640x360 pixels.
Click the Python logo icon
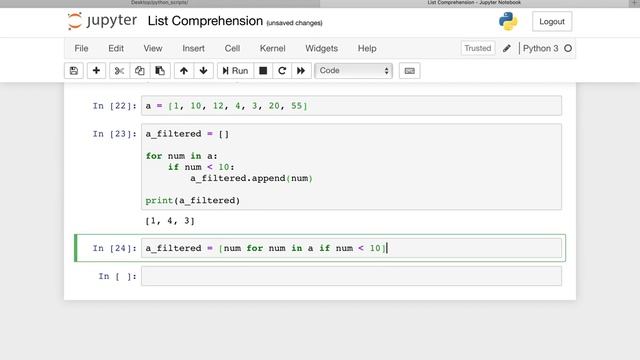coord(508,21)
